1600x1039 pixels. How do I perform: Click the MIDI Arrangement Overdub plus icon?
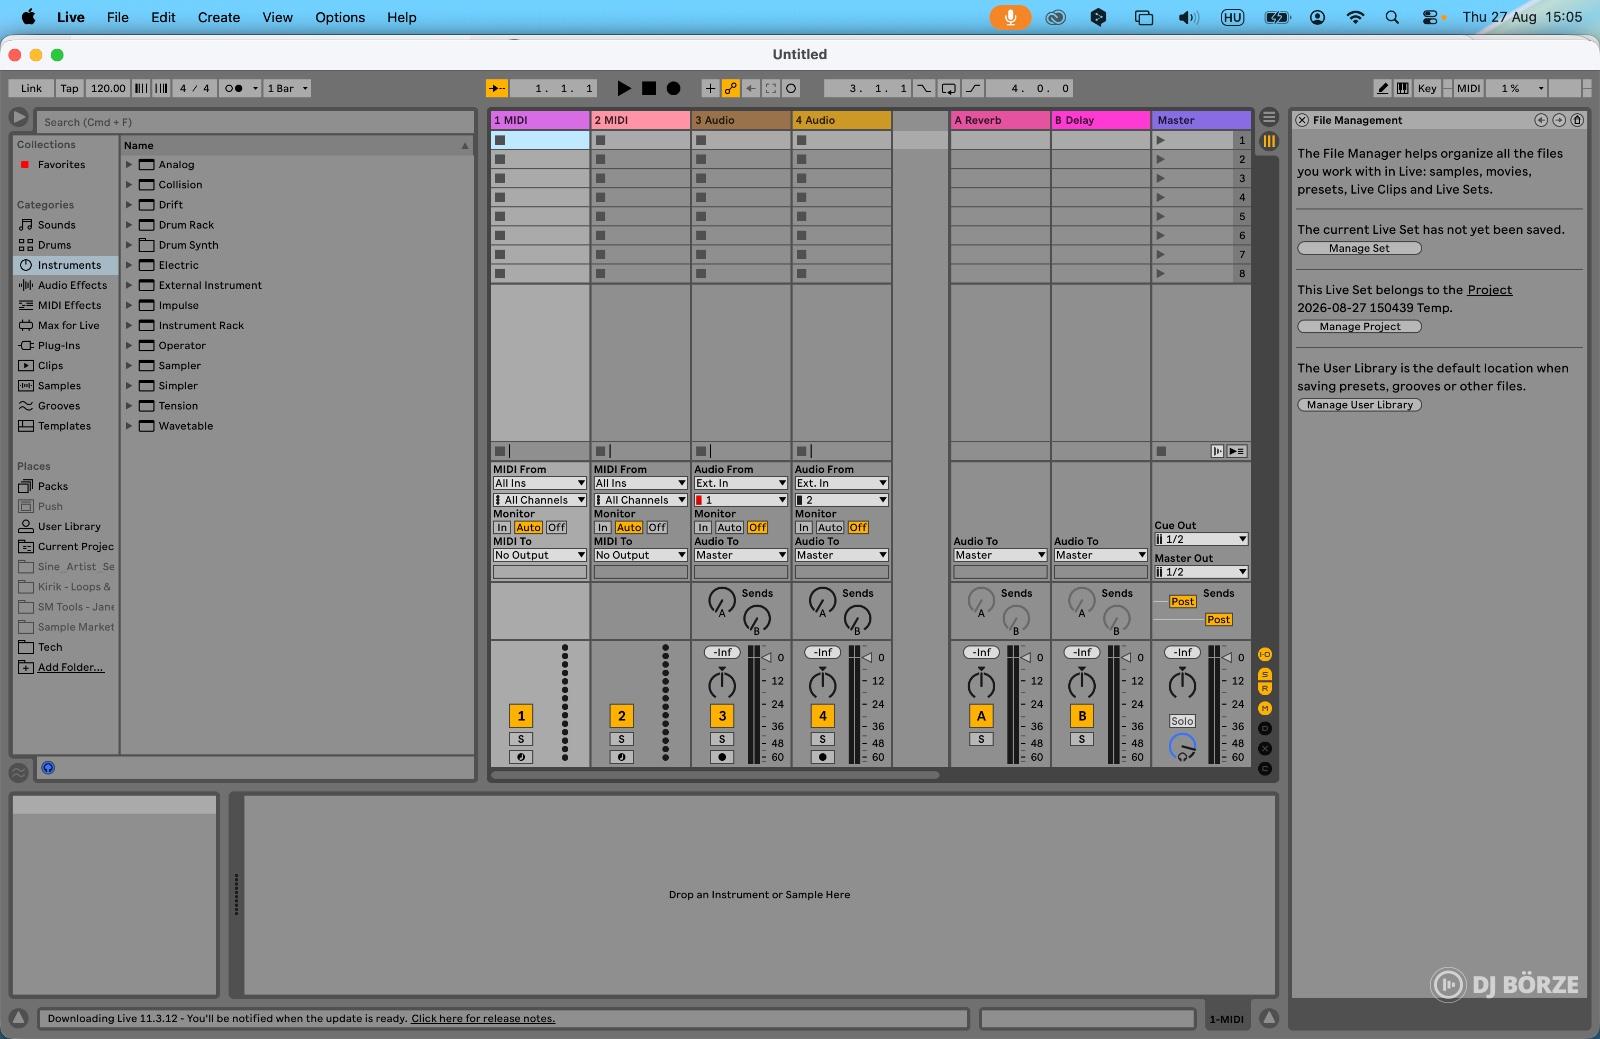[x=710, y=88]
